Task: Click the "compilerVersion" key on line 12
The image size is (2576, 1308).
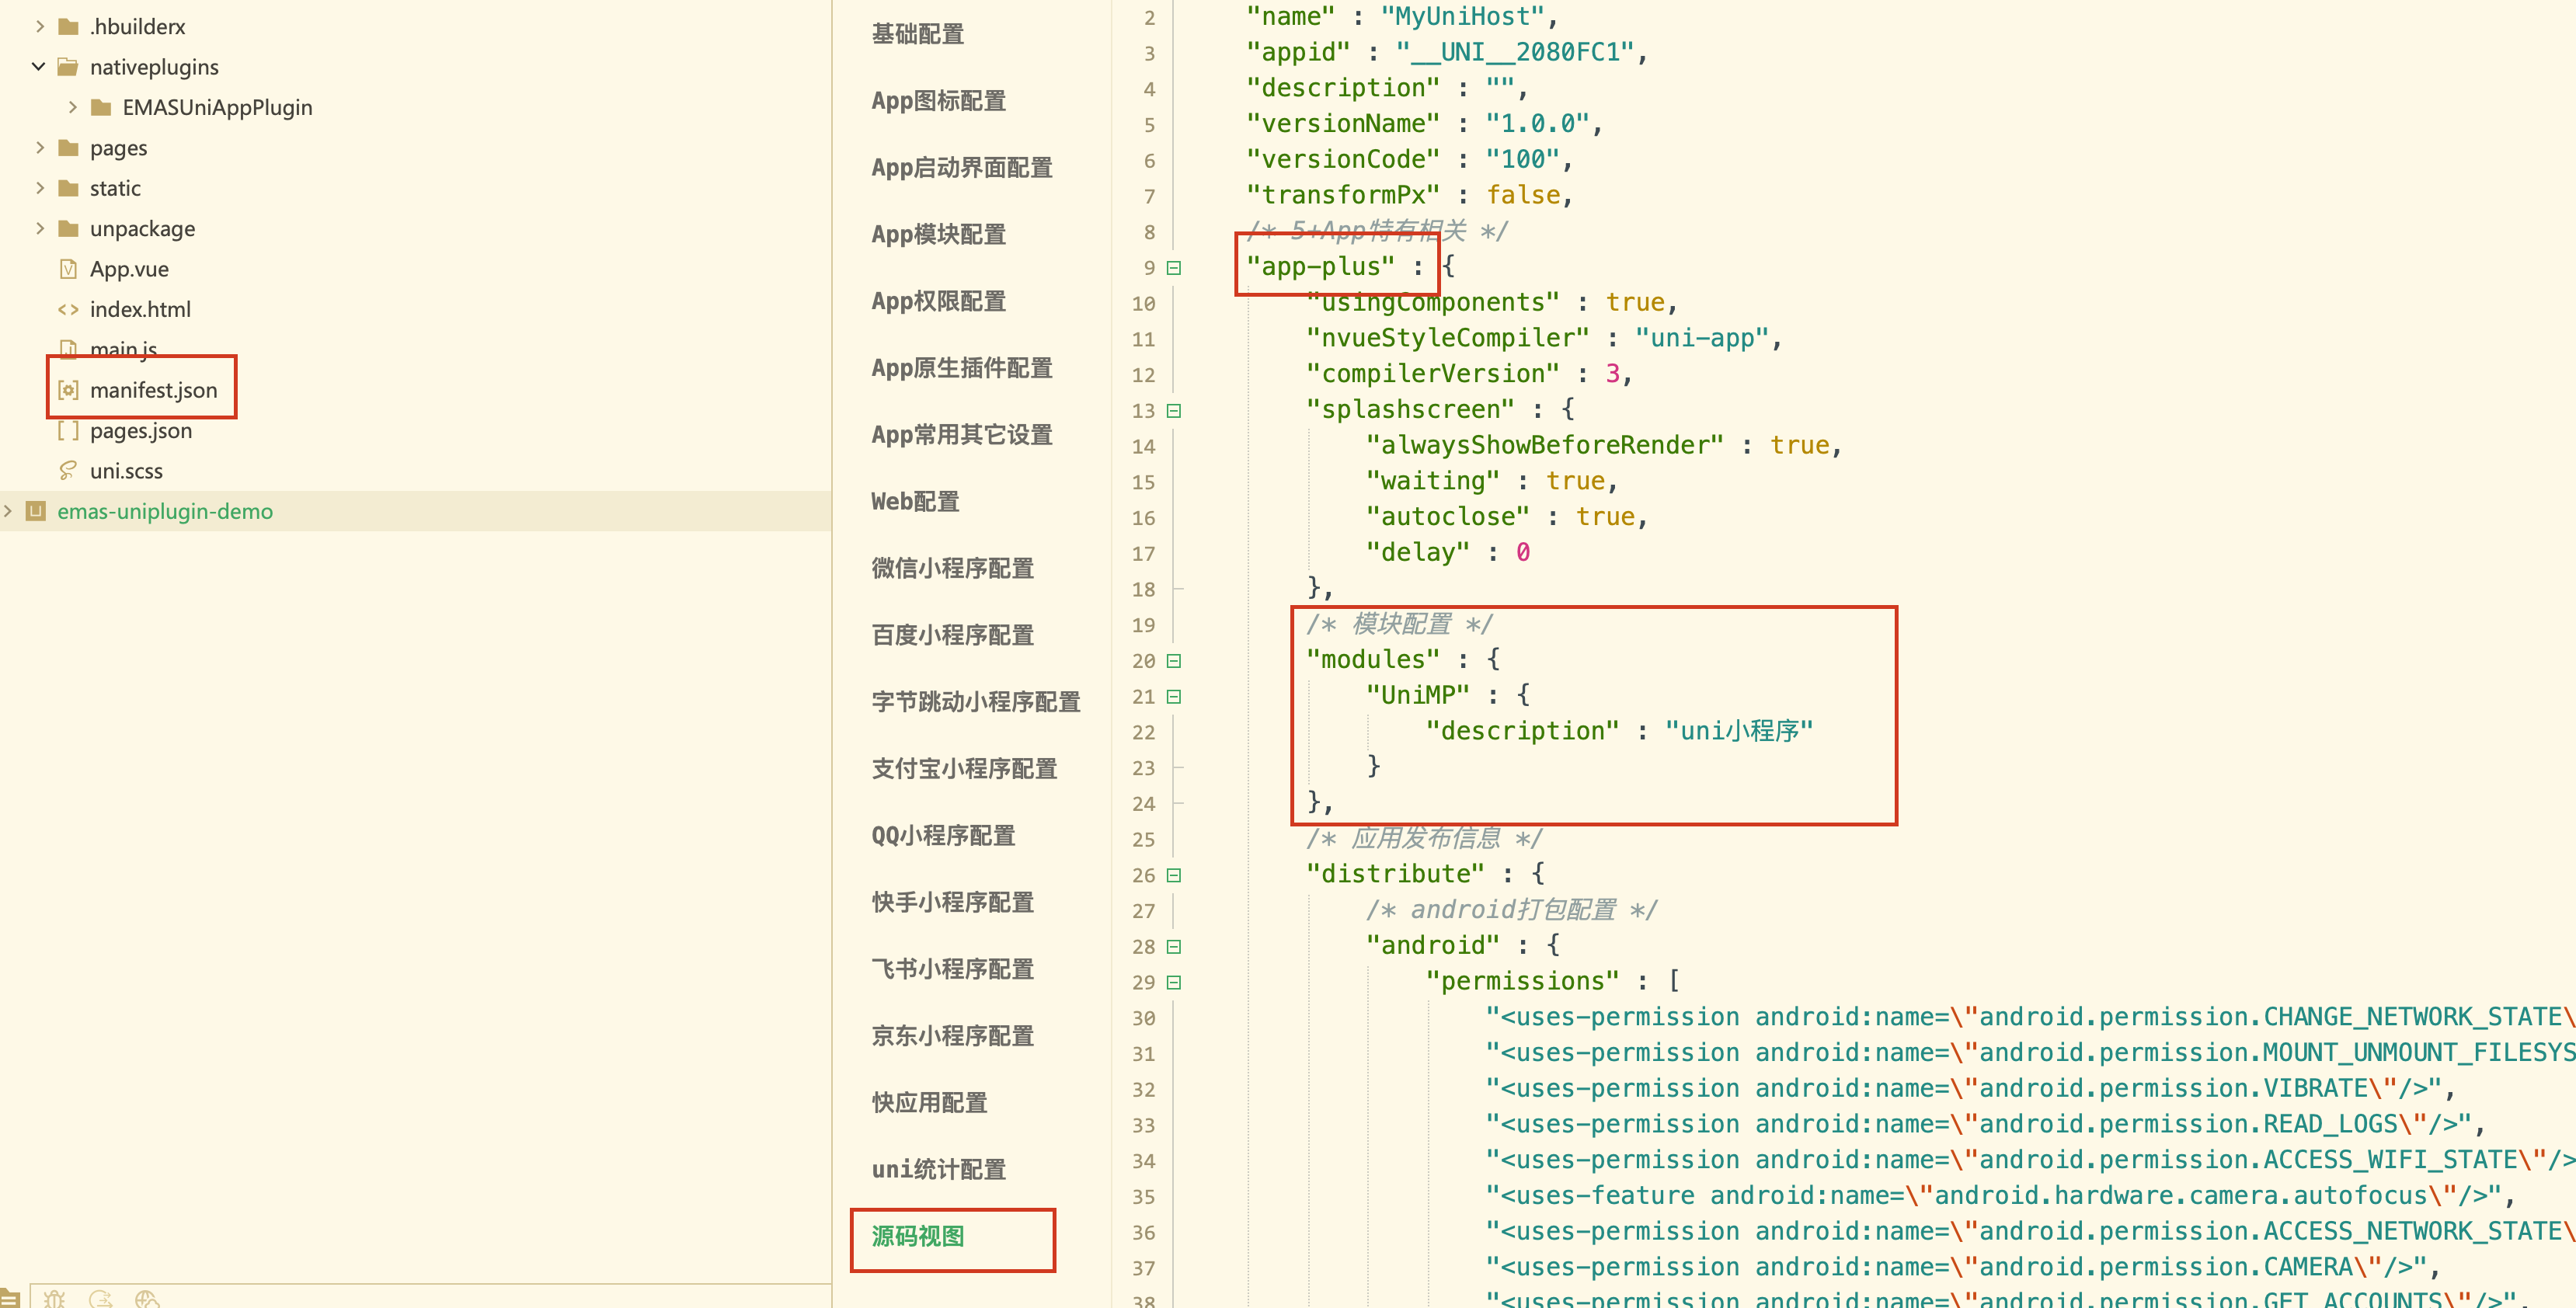Action: 1433,374
